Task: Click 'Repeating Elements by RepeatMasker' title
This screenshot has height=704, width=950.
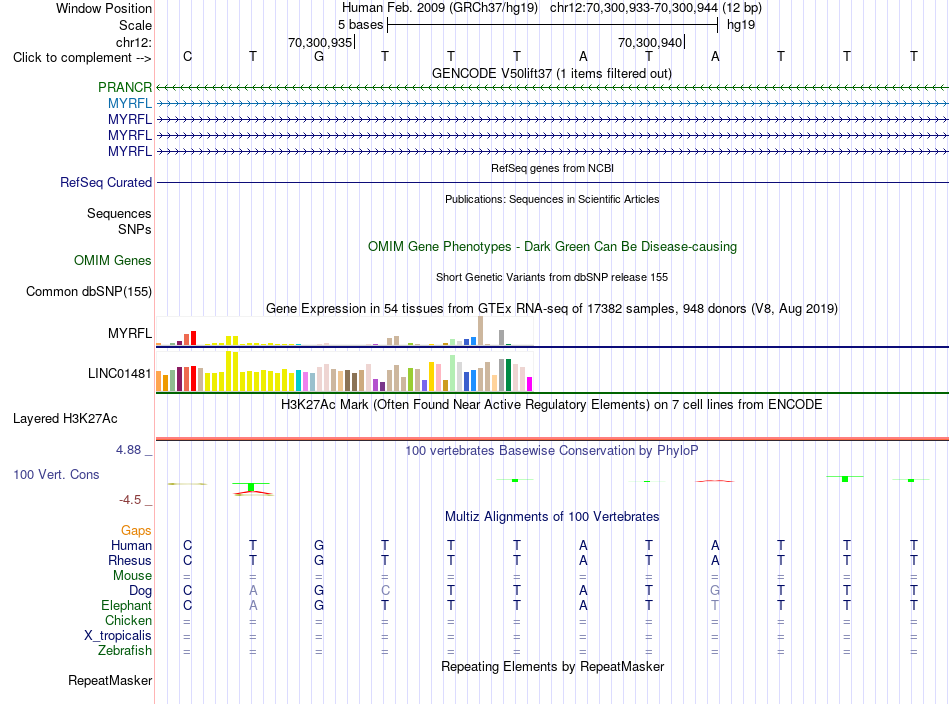Action: point(552,666)
